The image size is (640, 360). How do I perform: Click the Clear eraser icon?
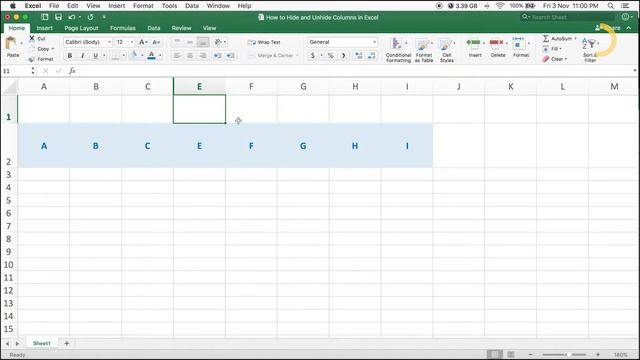pyautogui.click(x=546, y=59)
